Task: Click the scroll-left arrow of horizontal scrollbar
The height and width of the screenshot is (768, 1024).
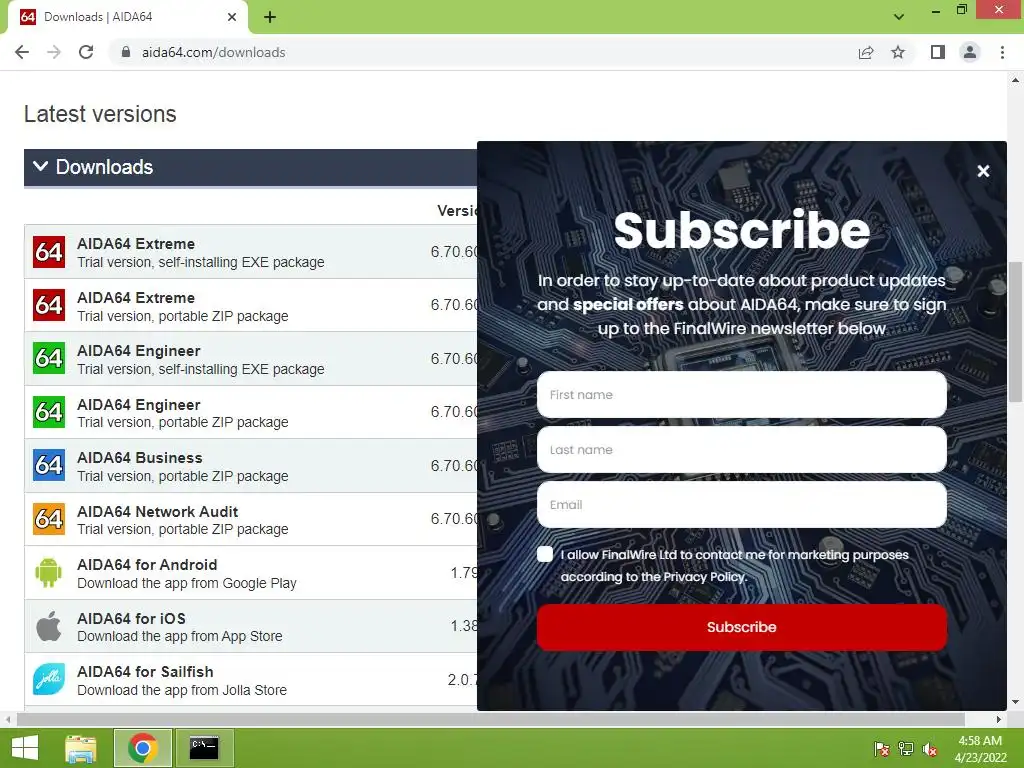Action: [8, 720]
